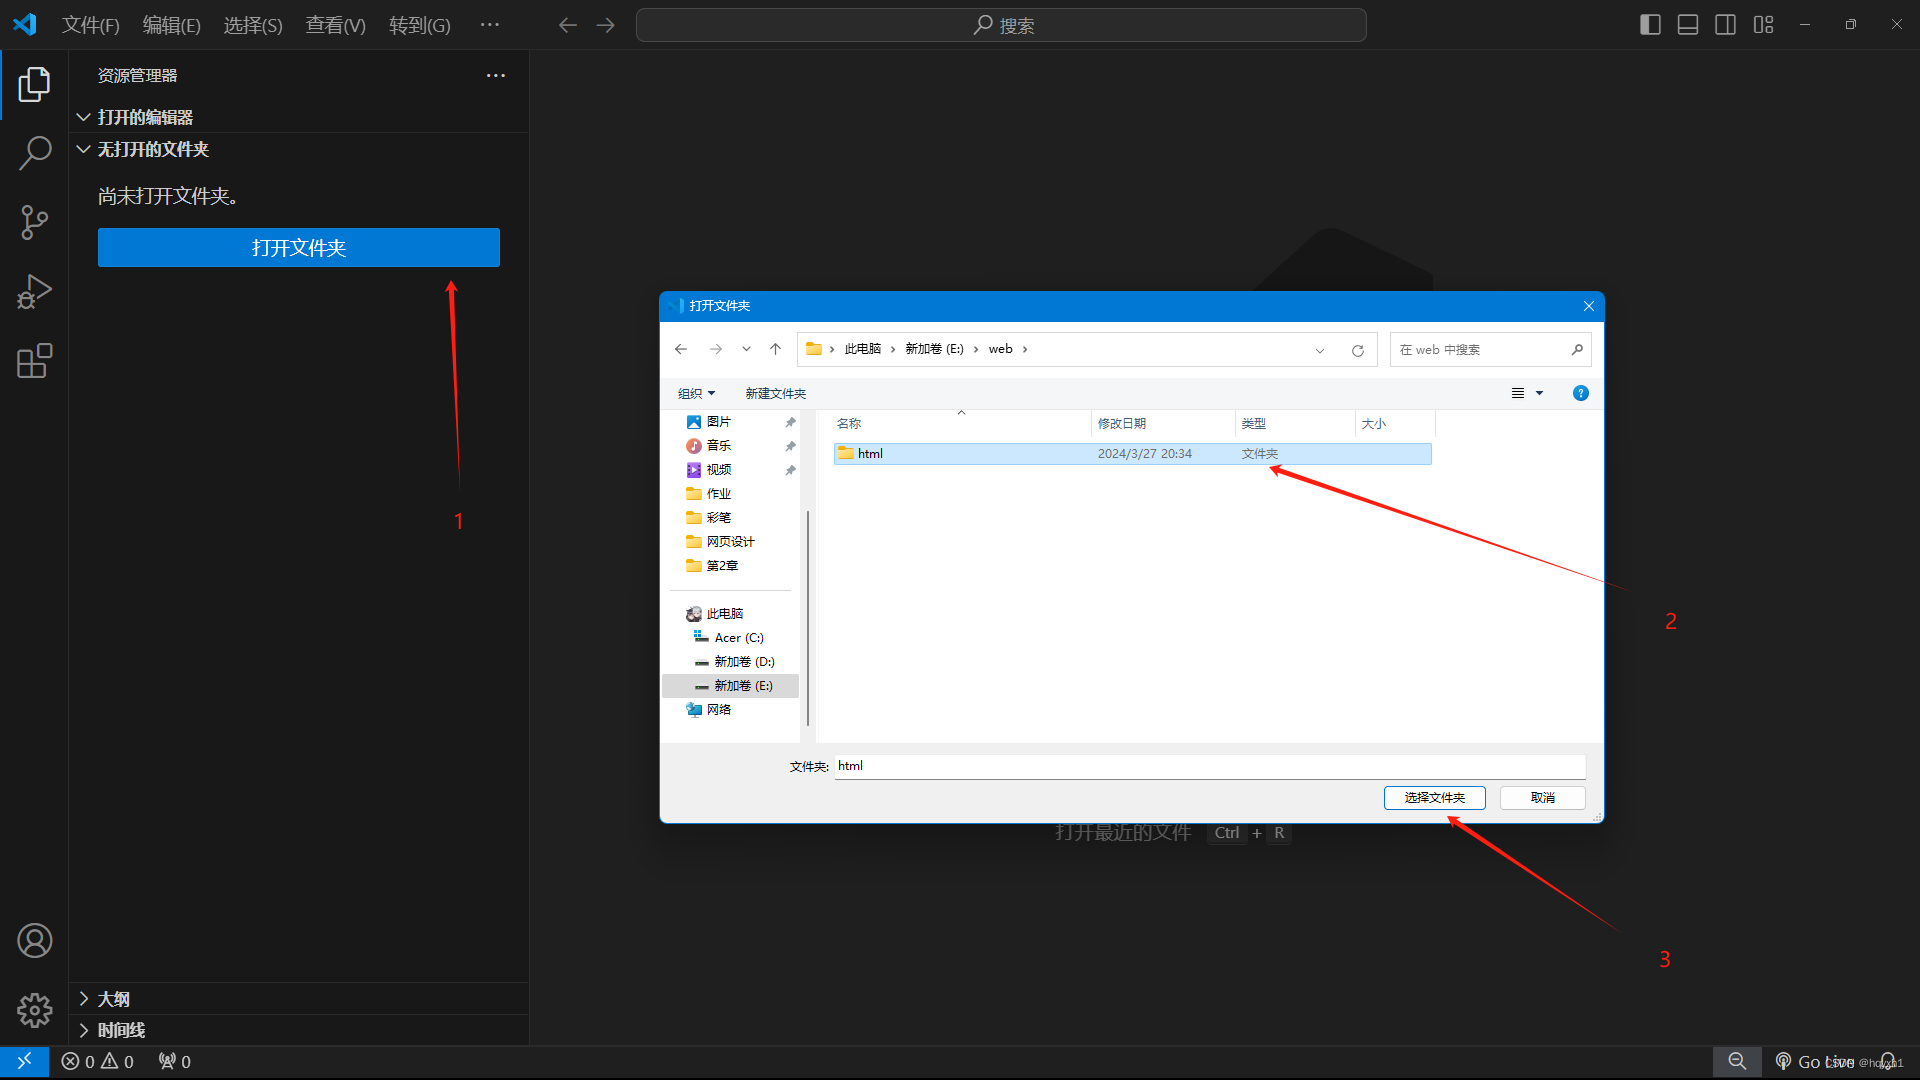Open Run and Debug view icon

[35, 291]
